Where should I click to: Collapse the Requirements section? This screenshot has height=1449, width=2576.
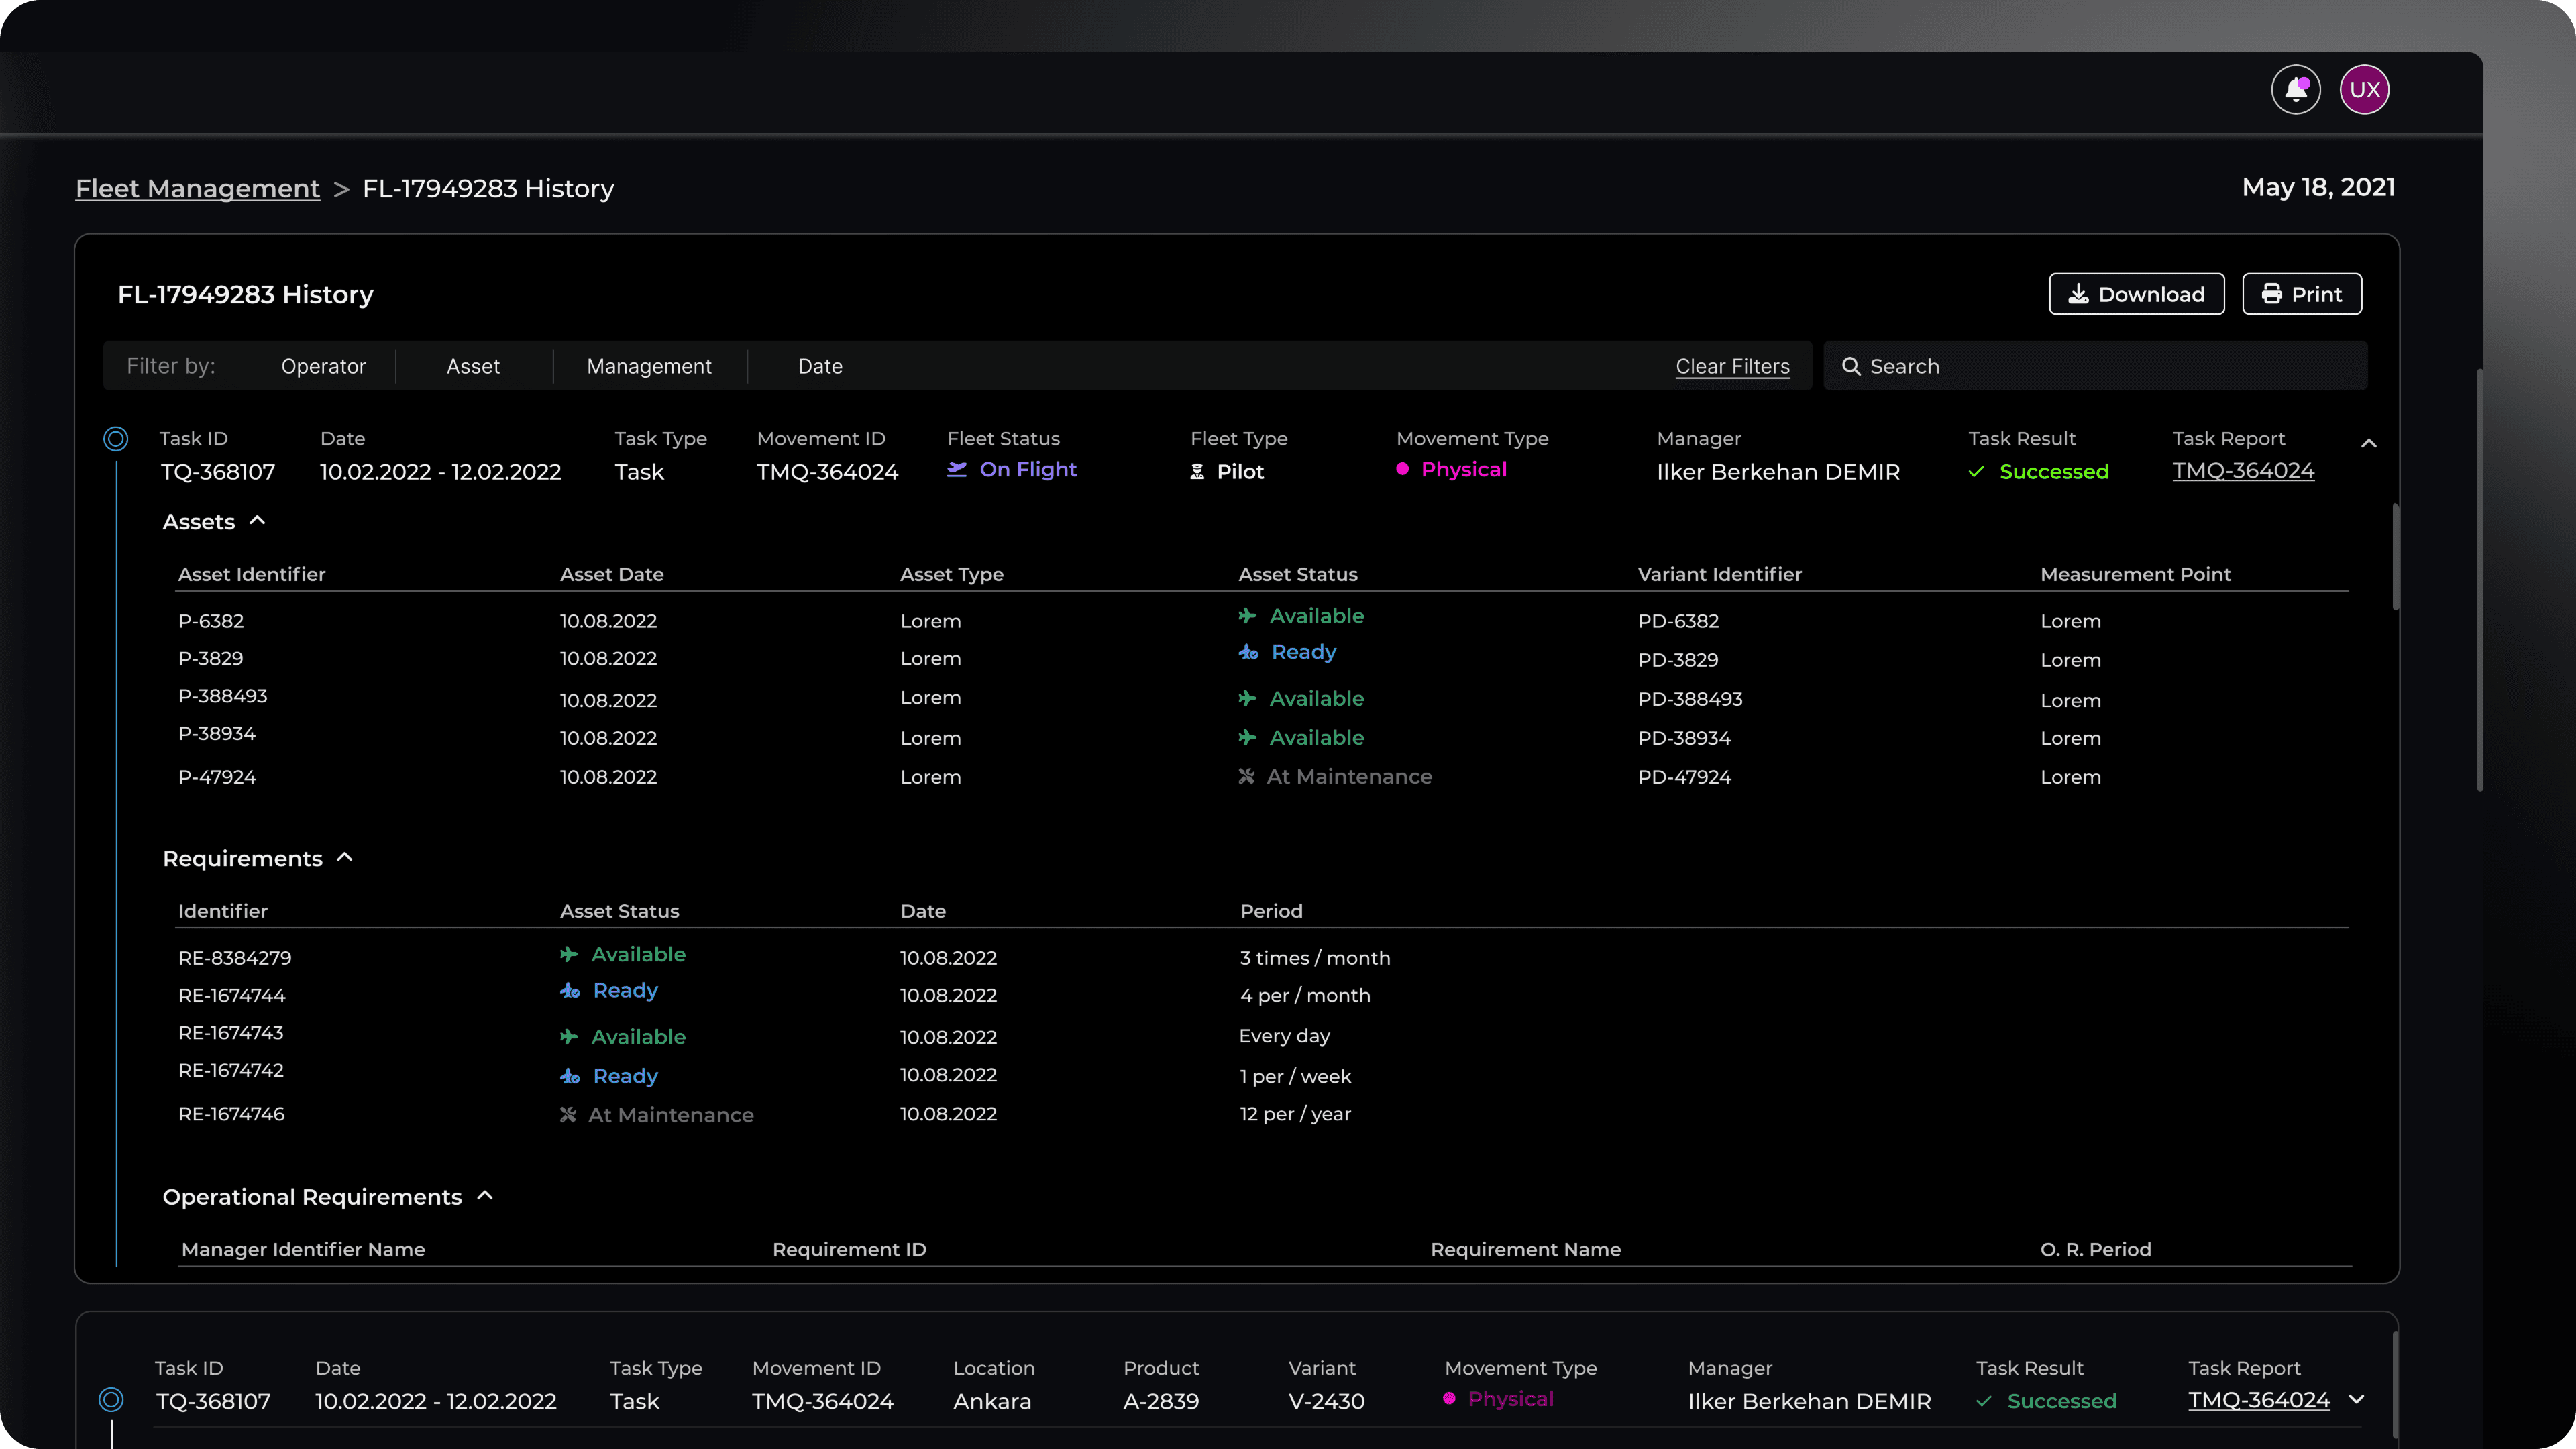[345, 857]
